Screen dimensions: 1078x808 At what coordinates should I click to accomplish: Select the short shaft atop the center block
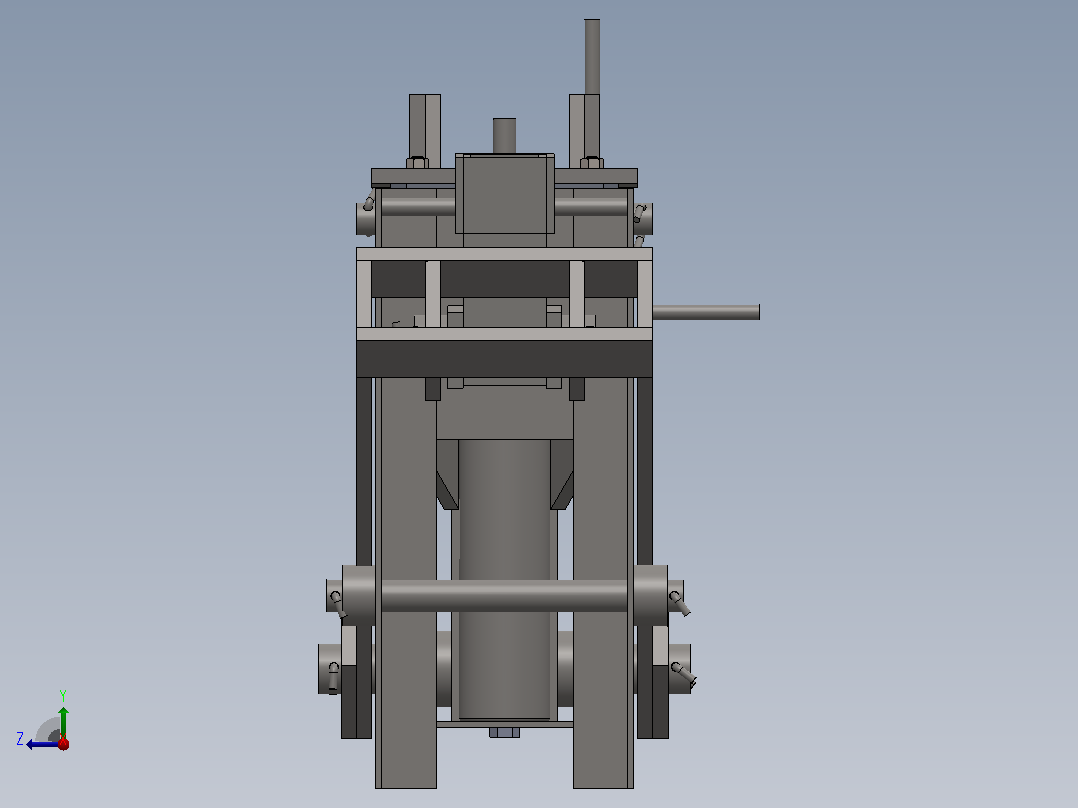(505, 135)
